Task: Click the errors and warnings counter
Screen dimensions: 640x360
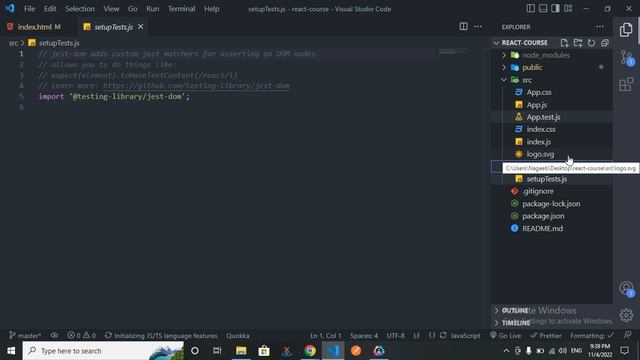Action: (x=81, y=336)
